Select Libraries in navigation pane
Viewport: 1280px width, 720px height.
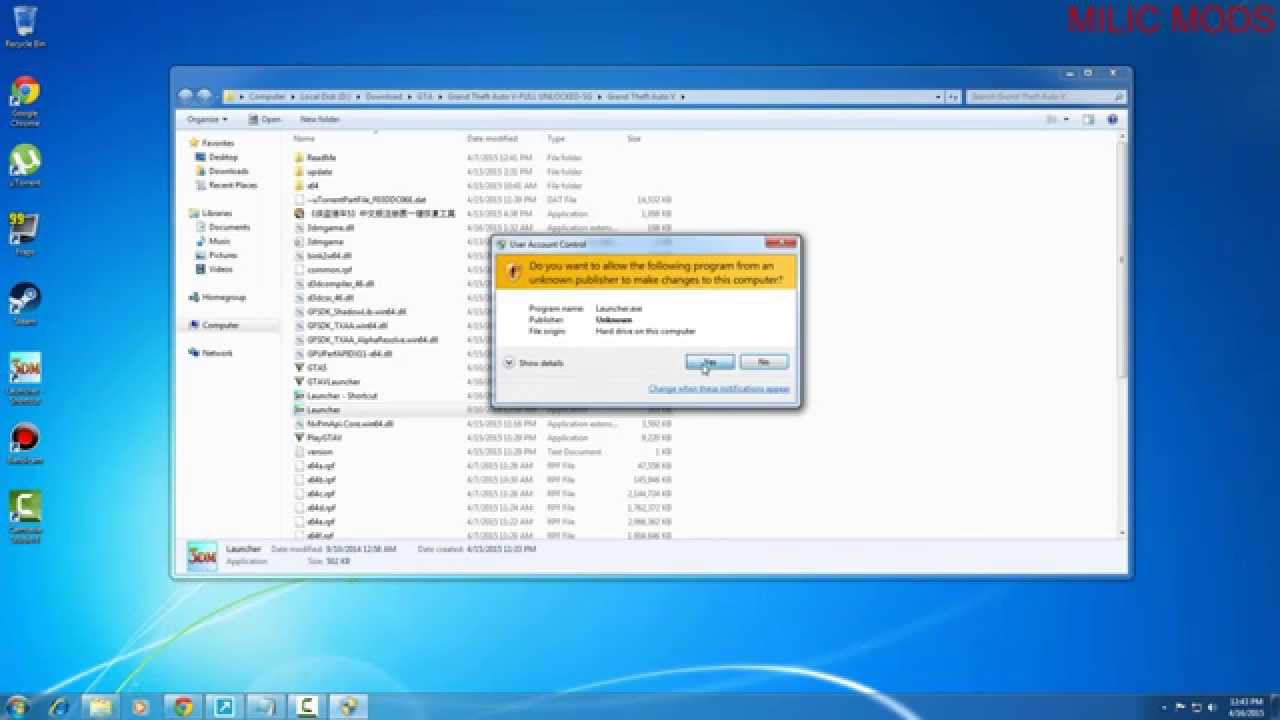(x=210, y=213)
